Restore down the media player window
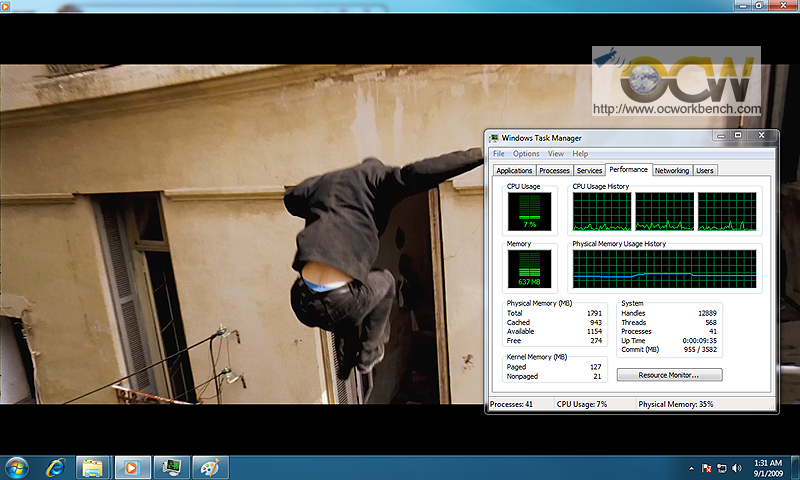The height and width of the screenshot is (480, 800). pyautogui.click(x=759, y=6)
